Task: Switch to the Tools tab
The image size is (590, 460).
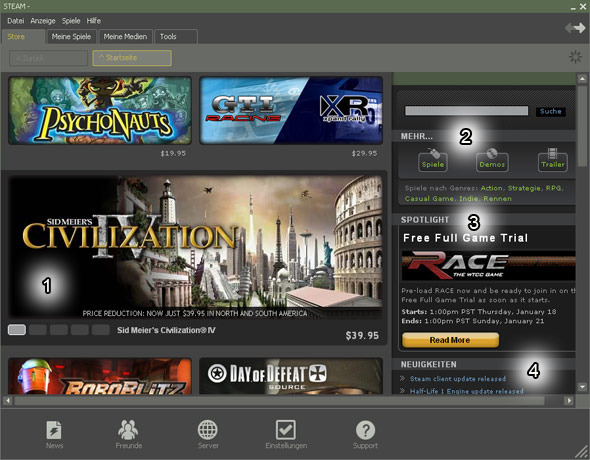Action: (x=176, y=36)
